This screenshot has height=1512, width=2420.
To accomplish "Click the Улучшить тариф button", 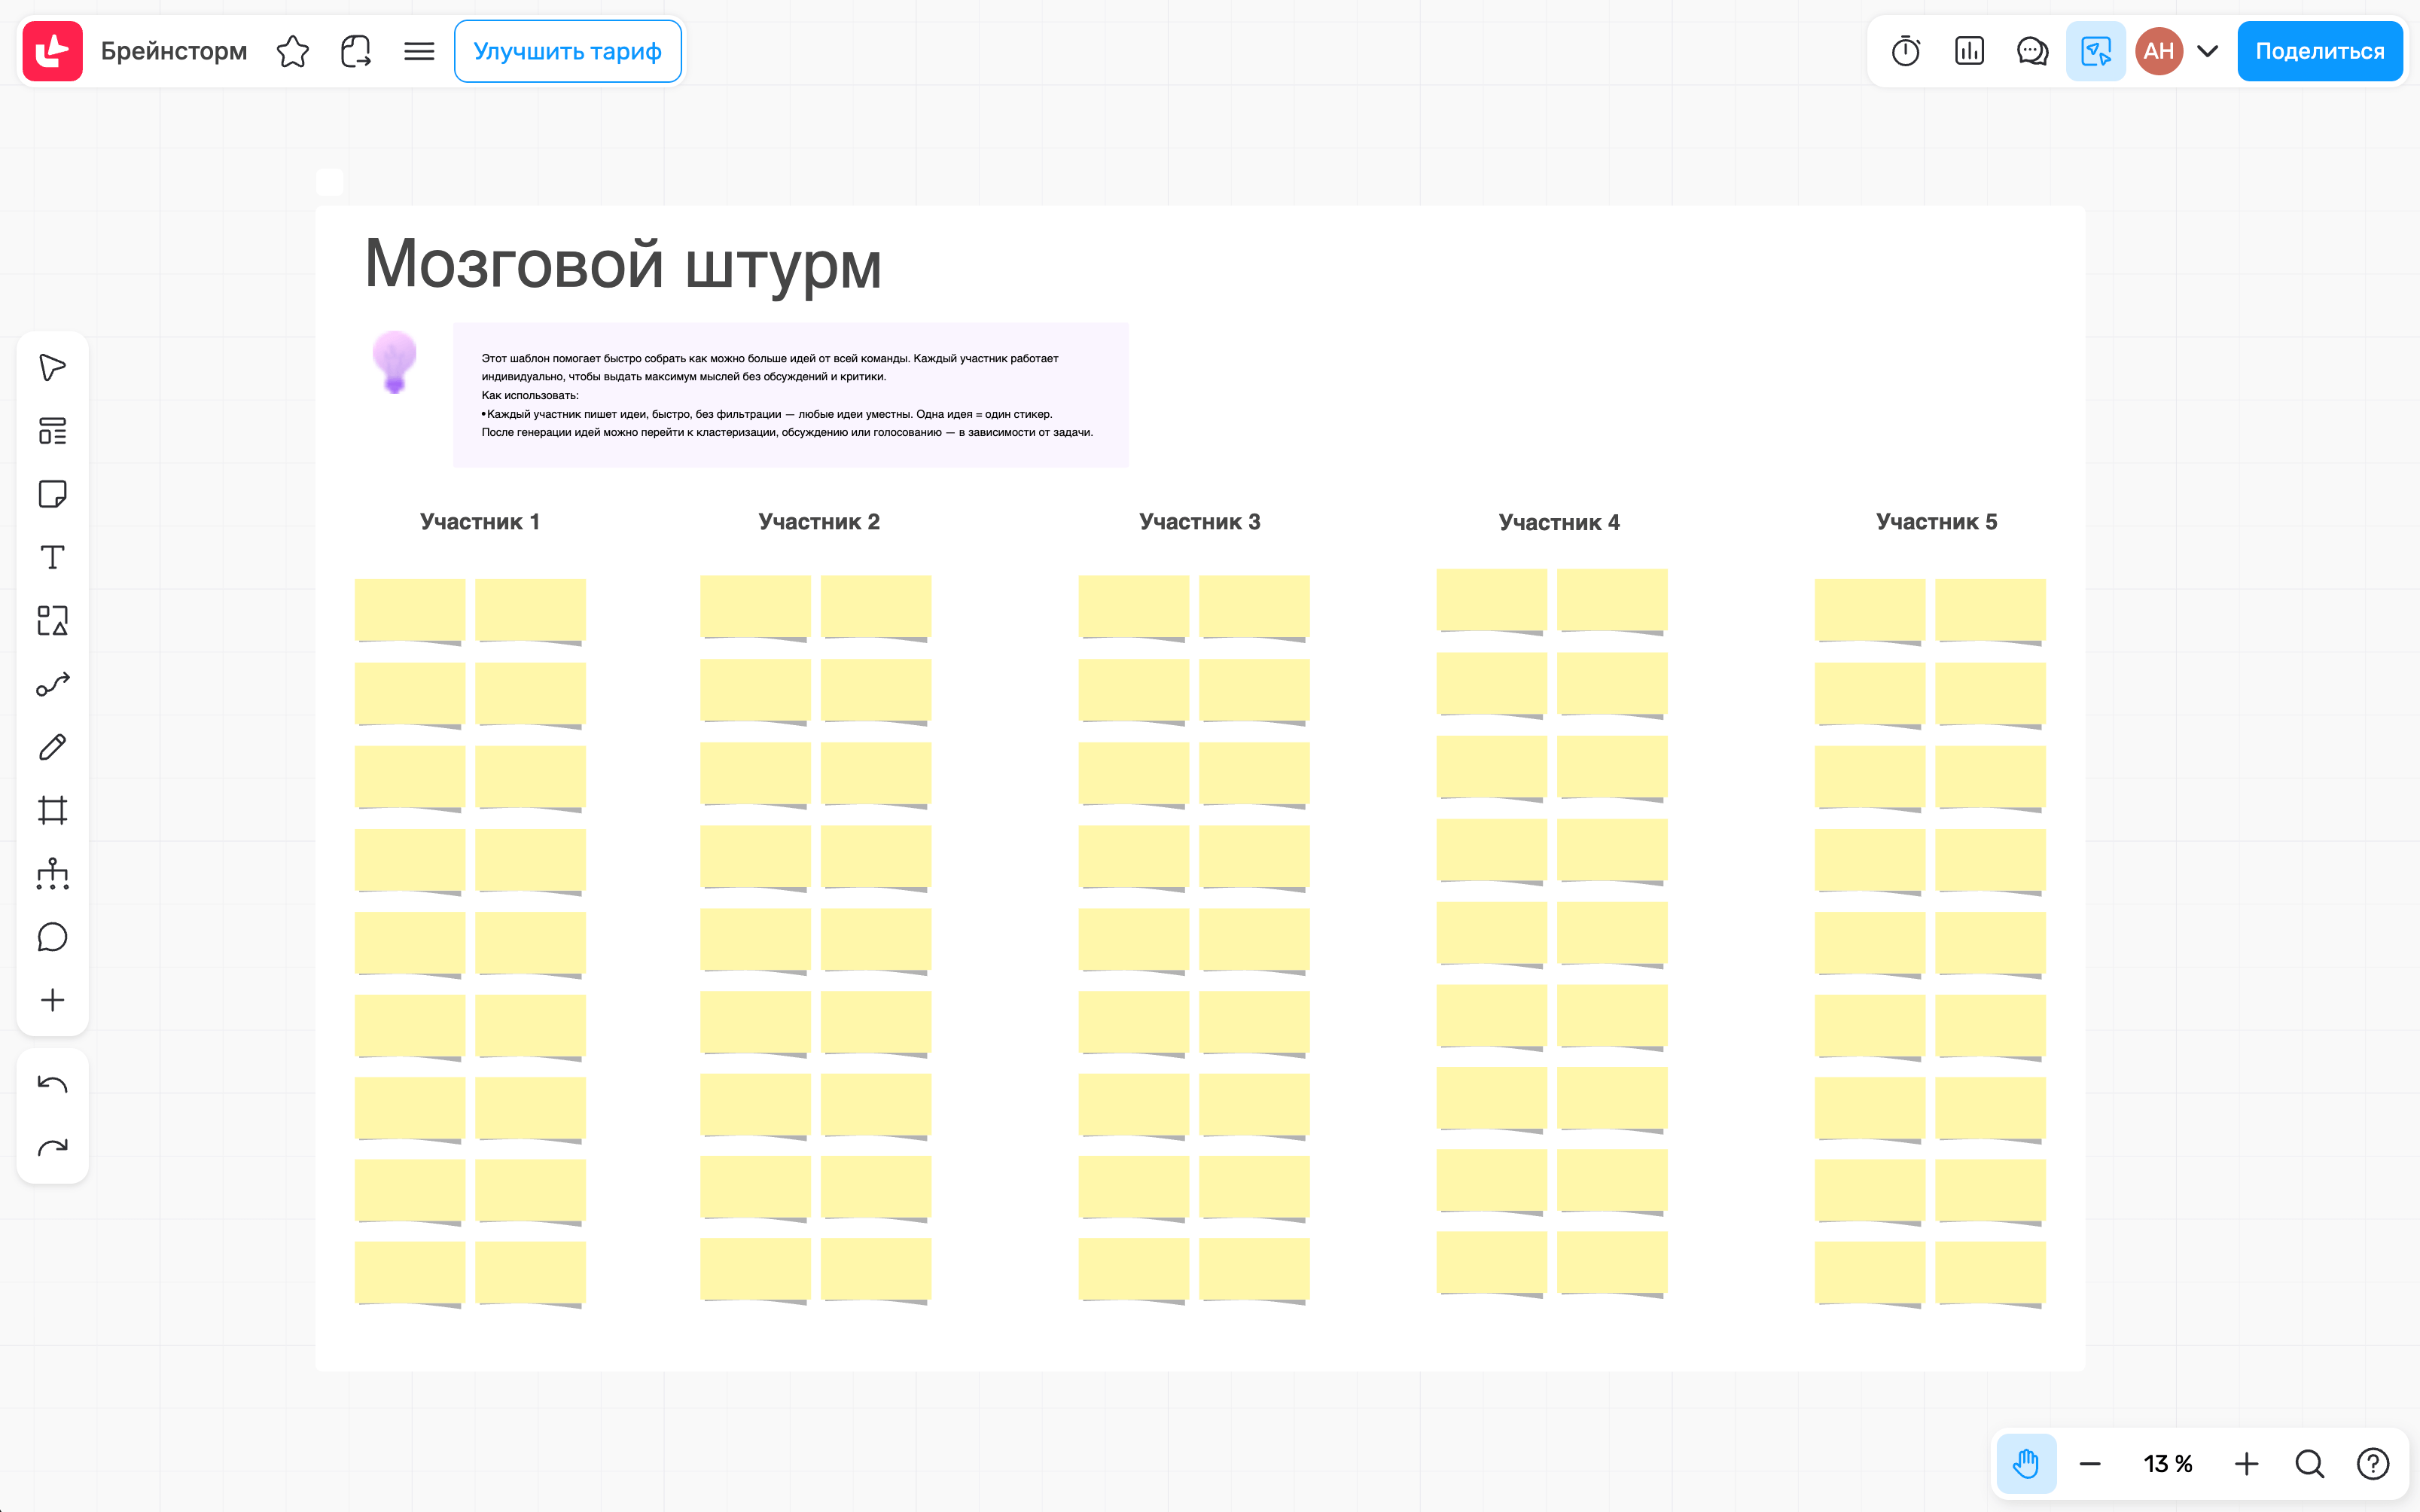I will (x=567, y=51).
